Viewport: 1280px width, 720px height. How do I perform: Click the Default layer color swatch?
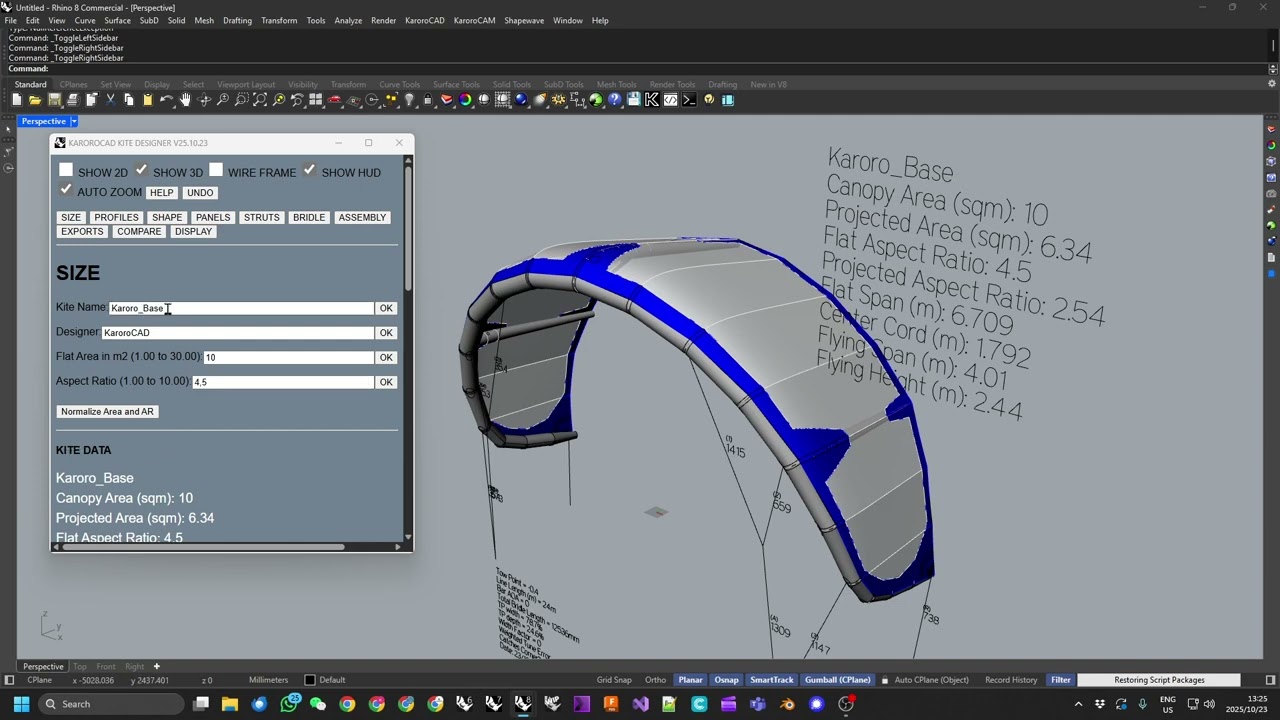(x=310, y=680)
